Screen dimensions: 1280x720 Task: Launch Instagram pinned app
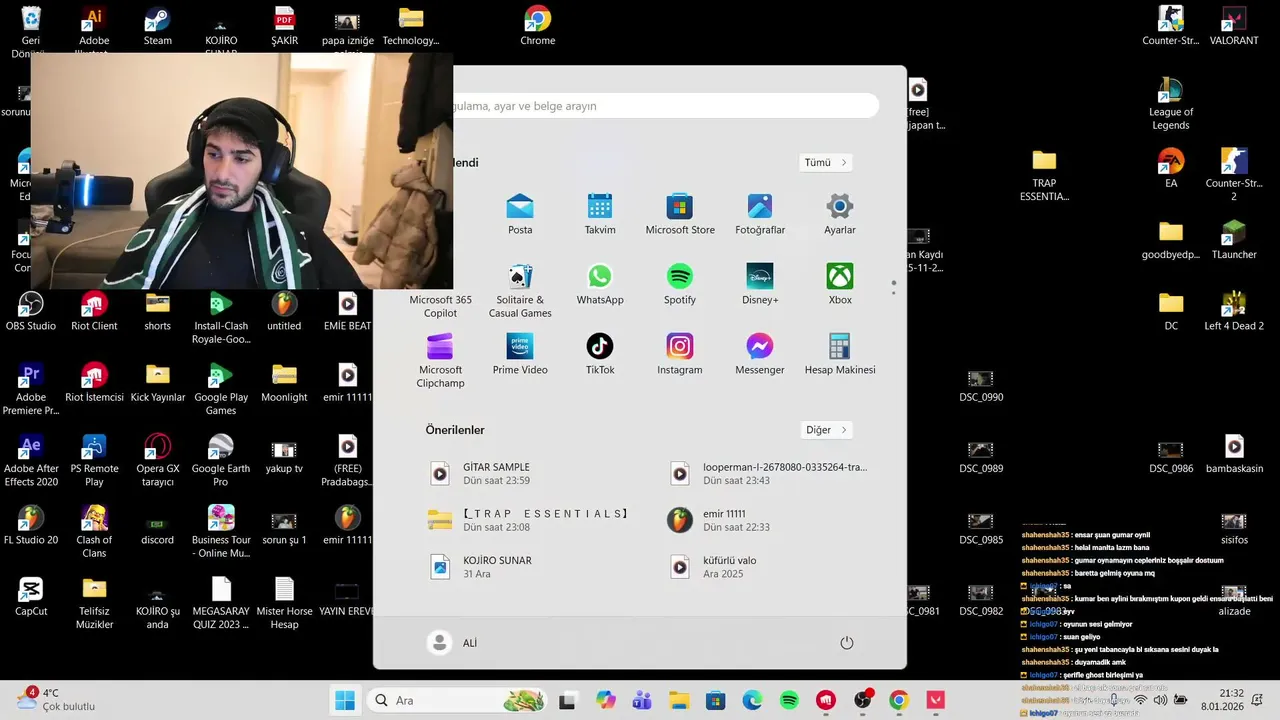[x=680, y=354]
